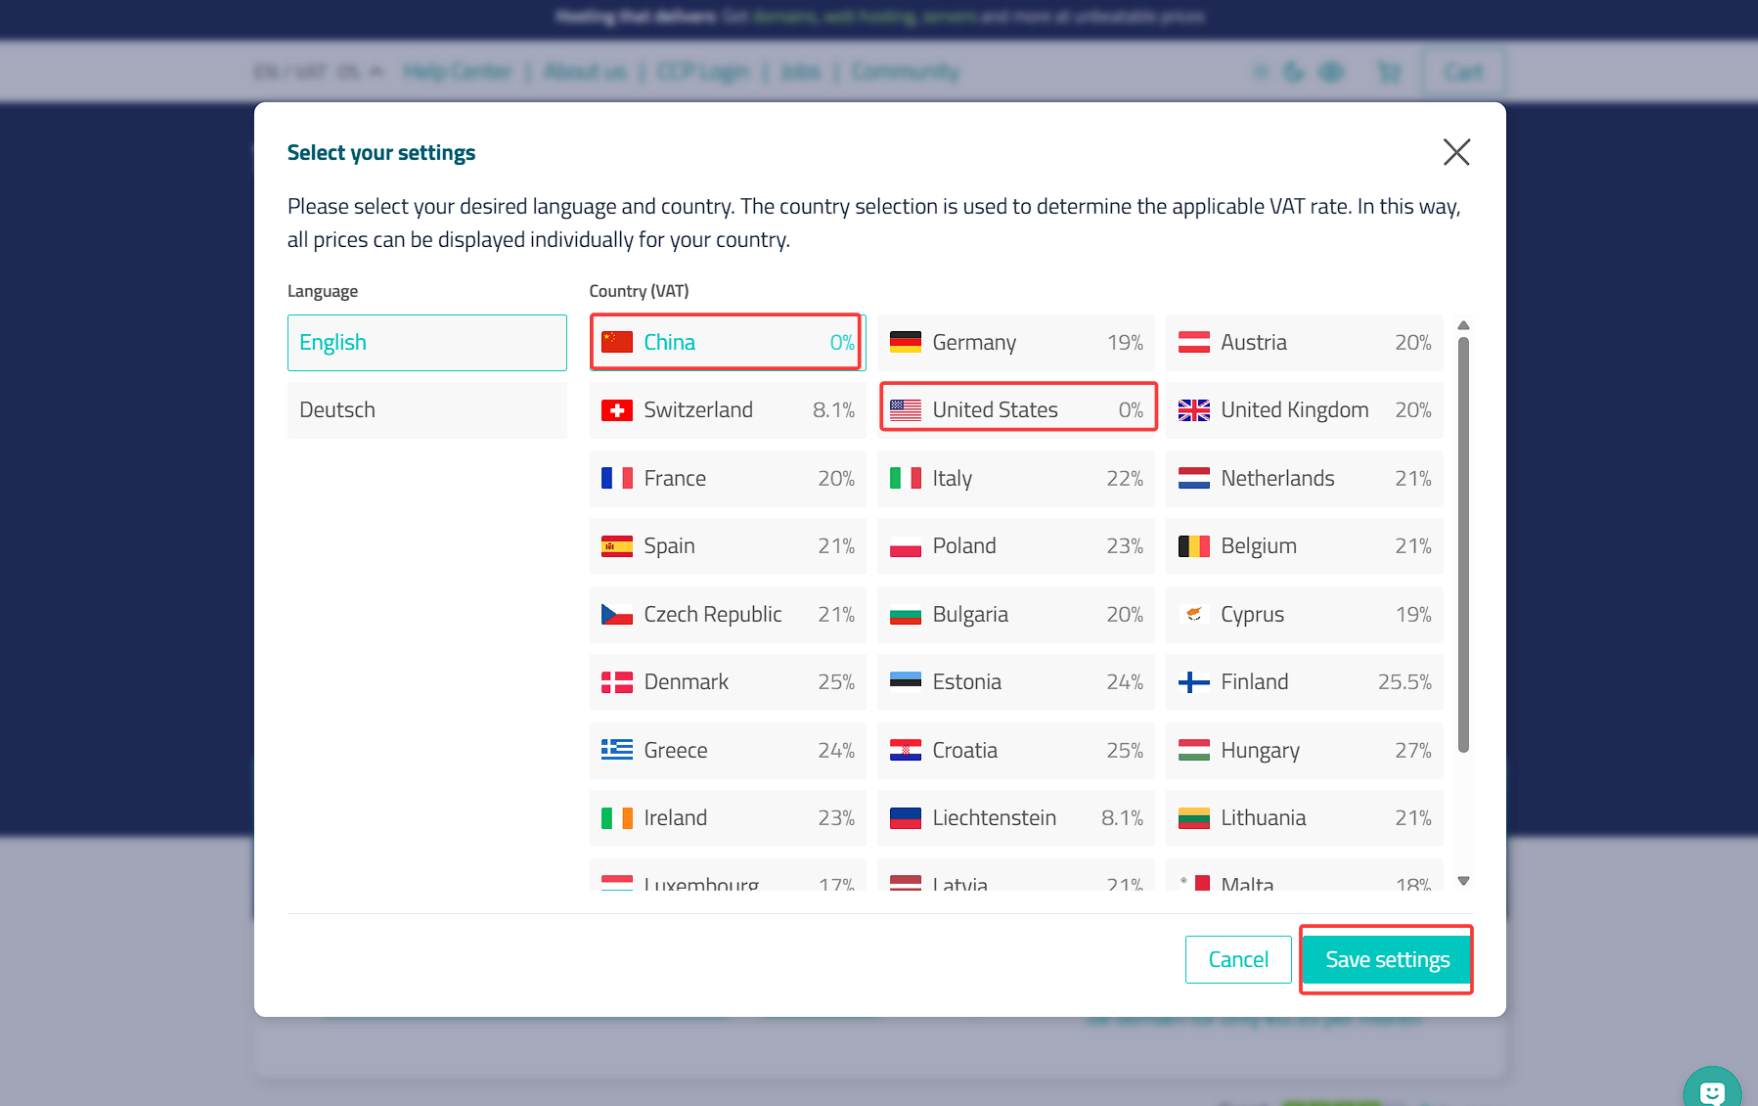
Task: Click the Poland flag icon
Action: click(905, 546)
